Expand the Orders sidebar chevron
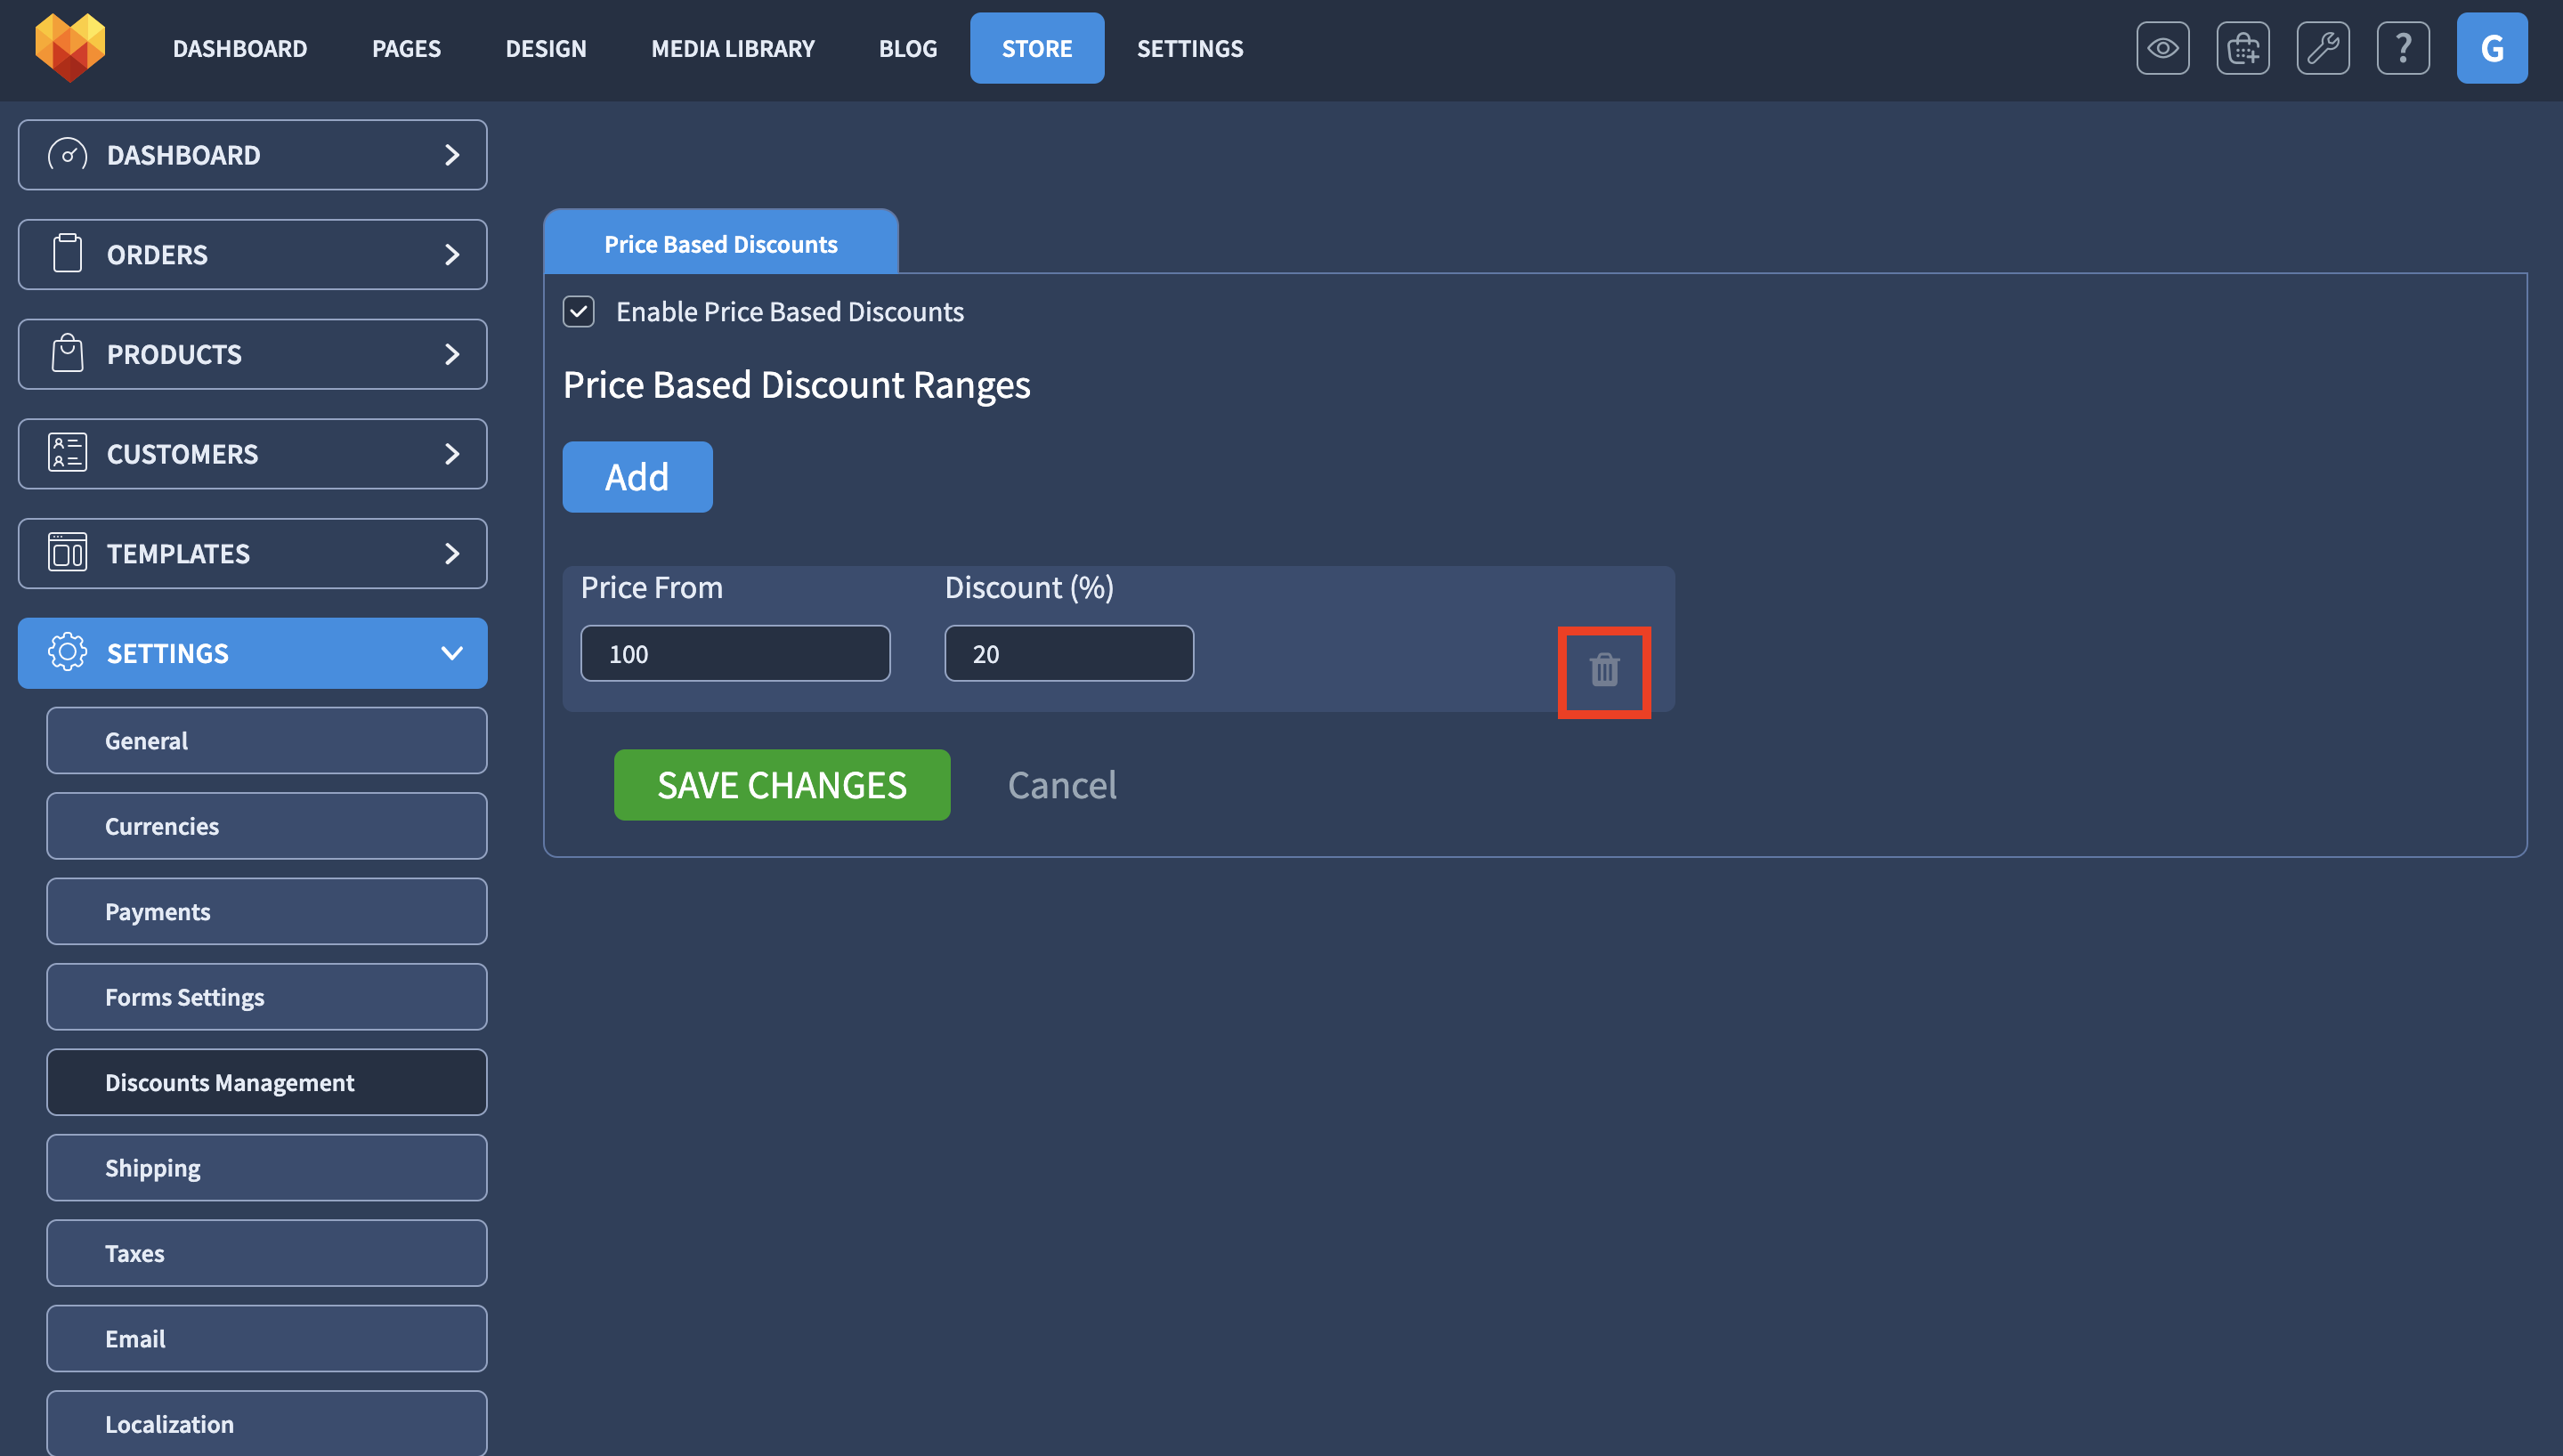 point(452,254)
